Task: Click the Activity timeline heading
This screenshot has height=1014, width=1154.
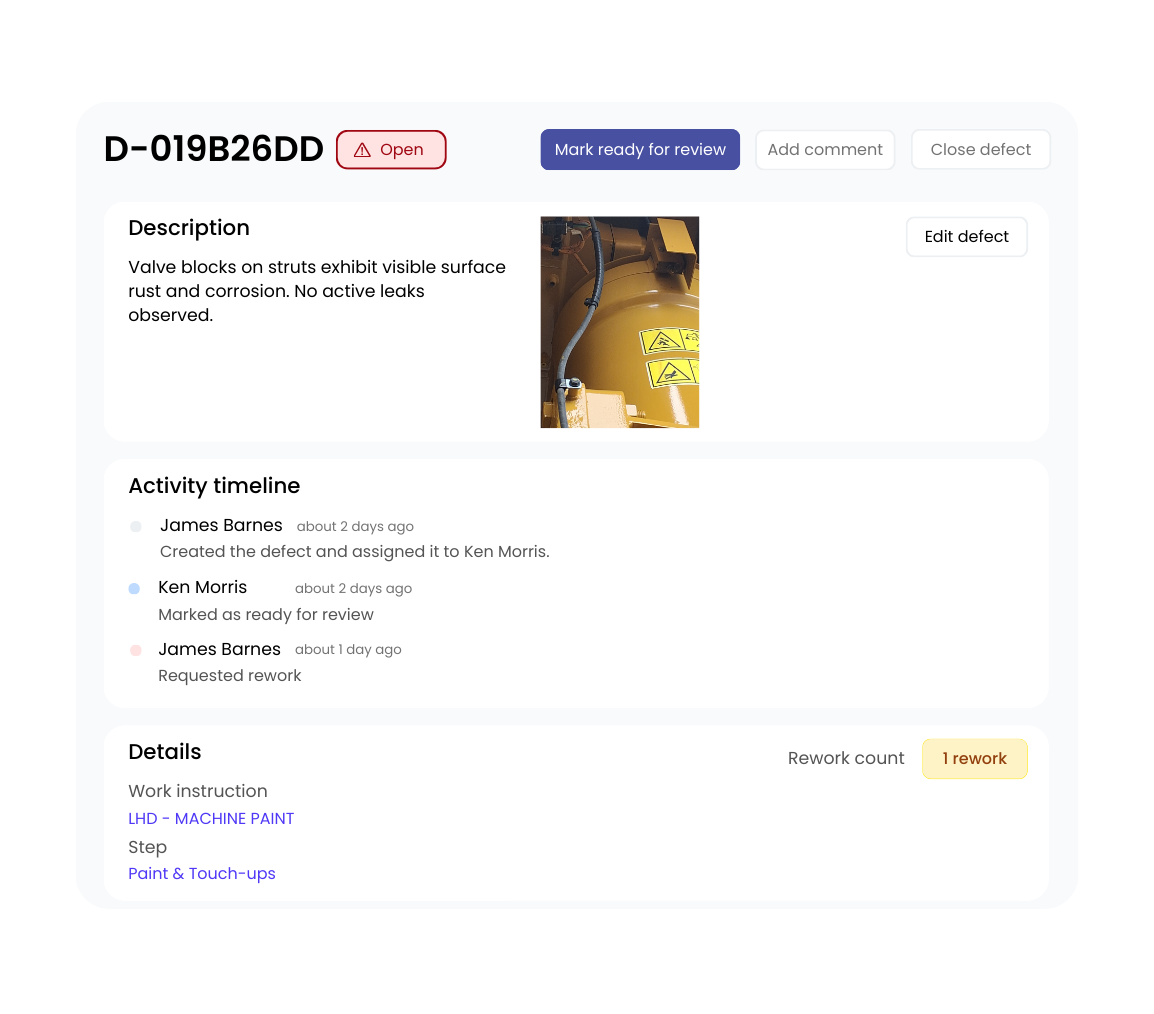Action: (214, 486)
